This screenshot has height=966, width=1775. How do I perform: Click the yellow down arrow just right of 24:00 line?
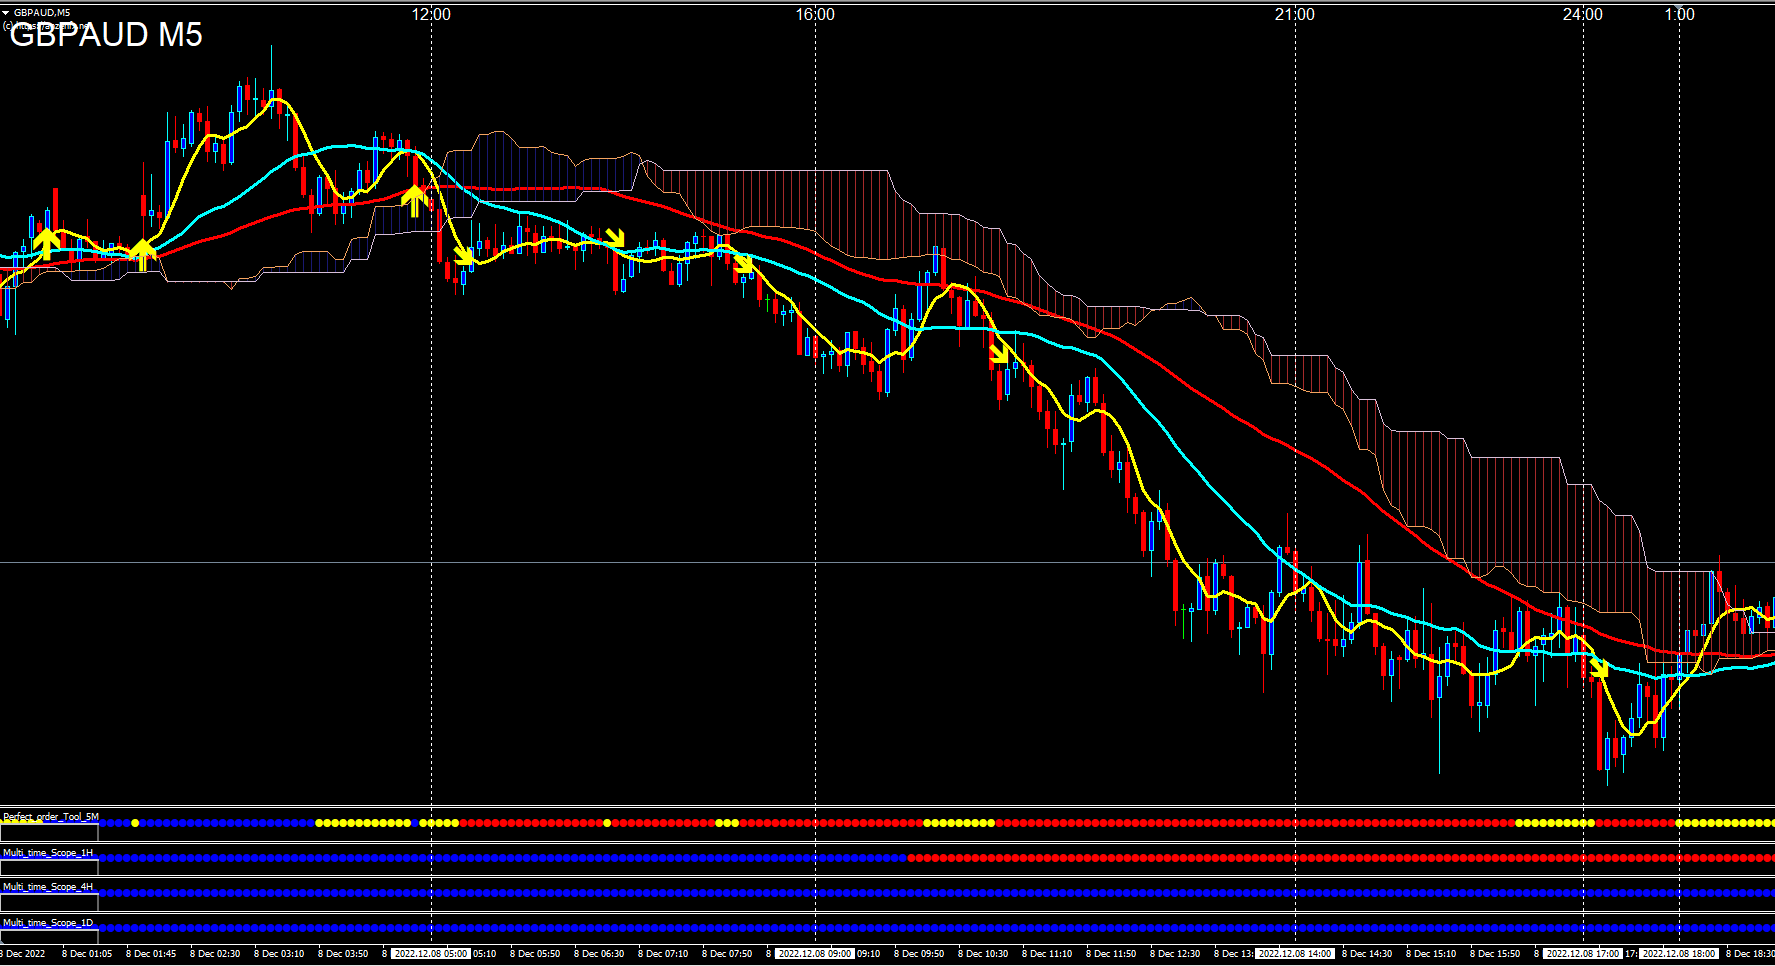1598,667
